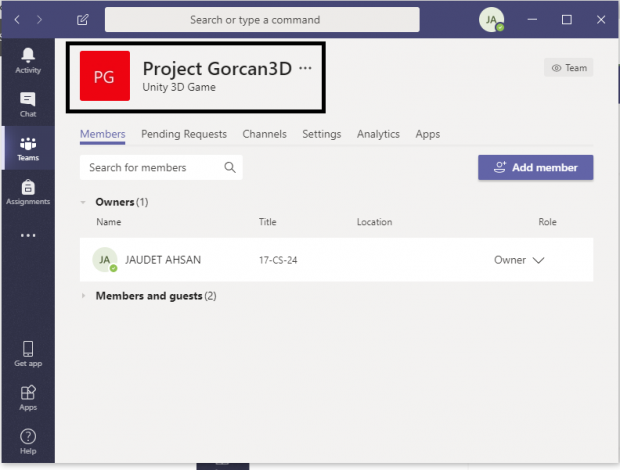Click the Title column header

point(268,222)
